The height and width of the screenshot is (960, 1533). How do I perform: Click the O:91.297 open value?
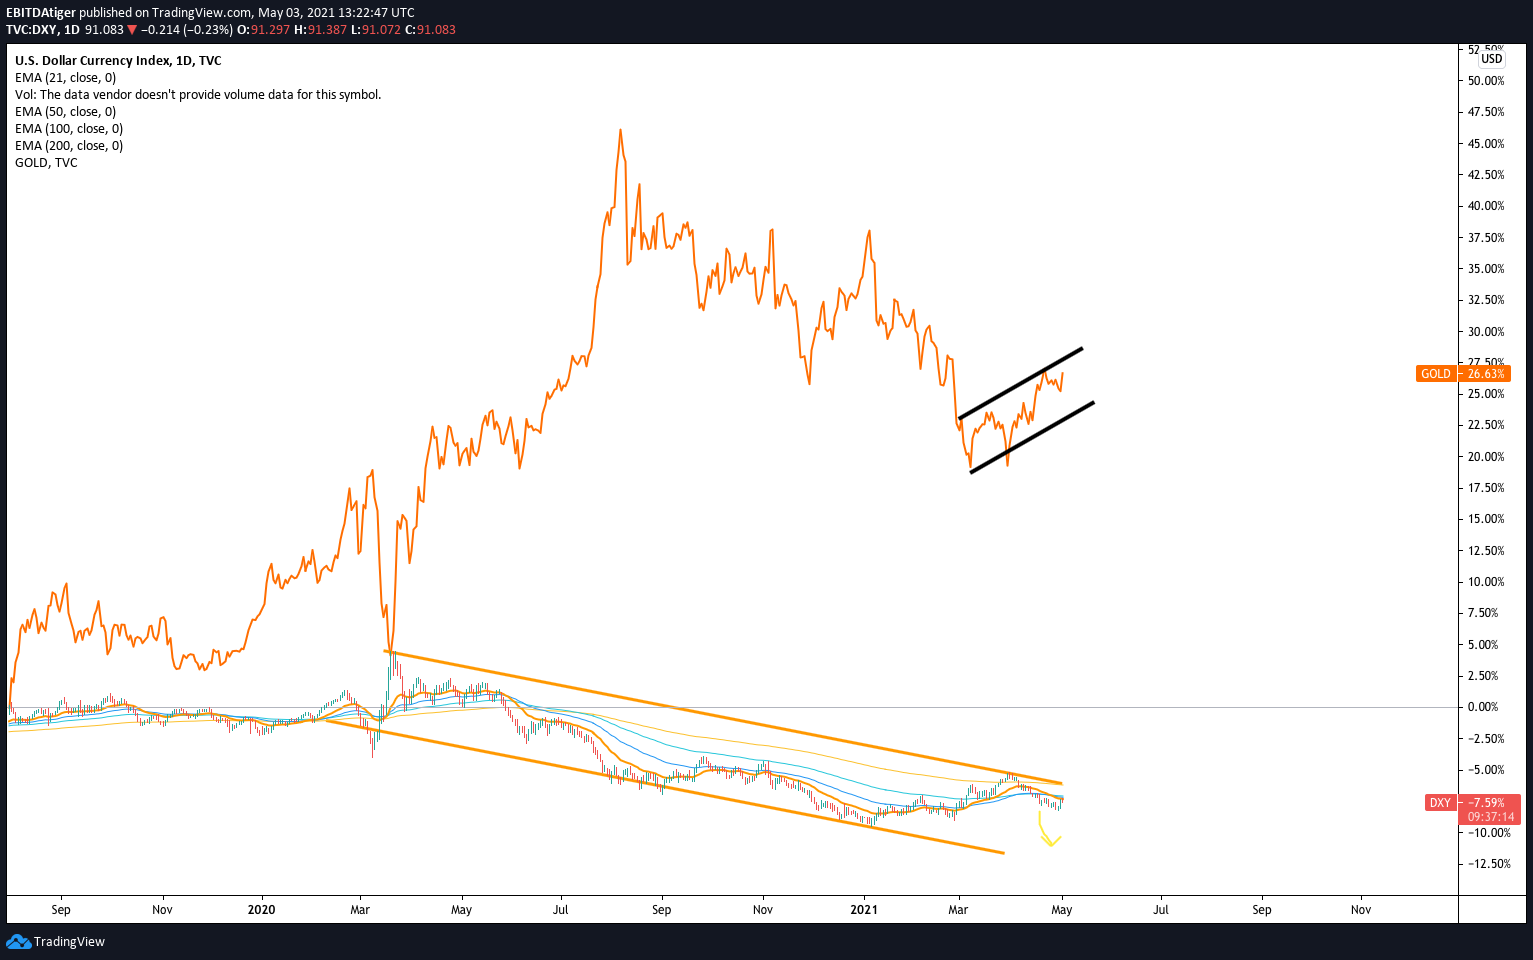263,30
